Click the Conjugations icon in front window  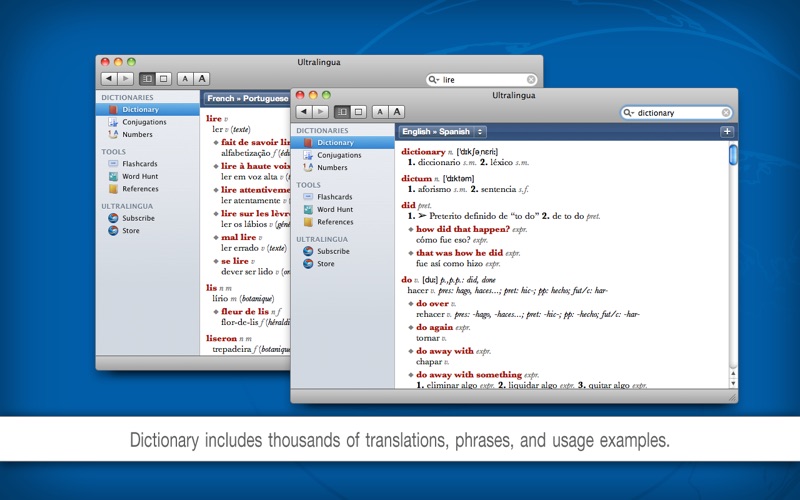pyautogui.click(x=308, y=155)
